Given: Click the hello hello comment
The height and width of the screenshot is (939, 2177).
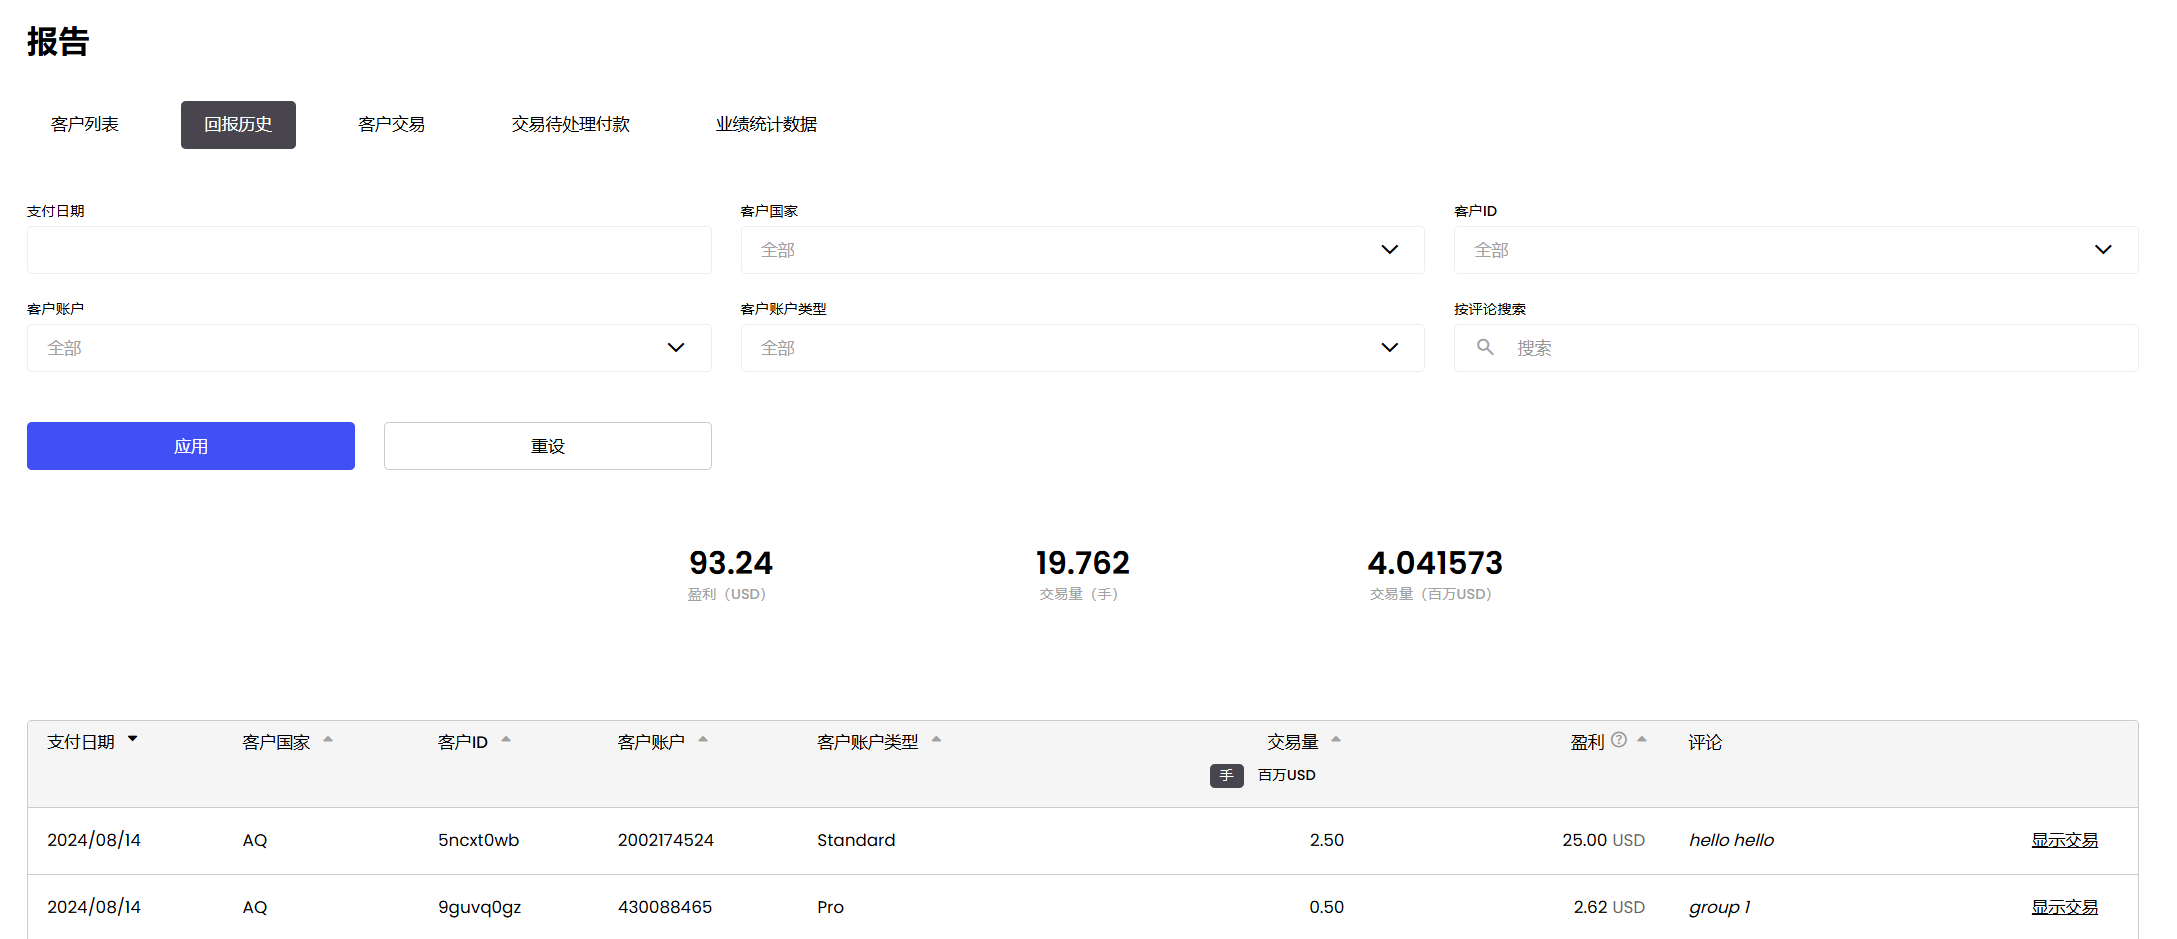Looking at the screenshot, I should (1732, 841).
